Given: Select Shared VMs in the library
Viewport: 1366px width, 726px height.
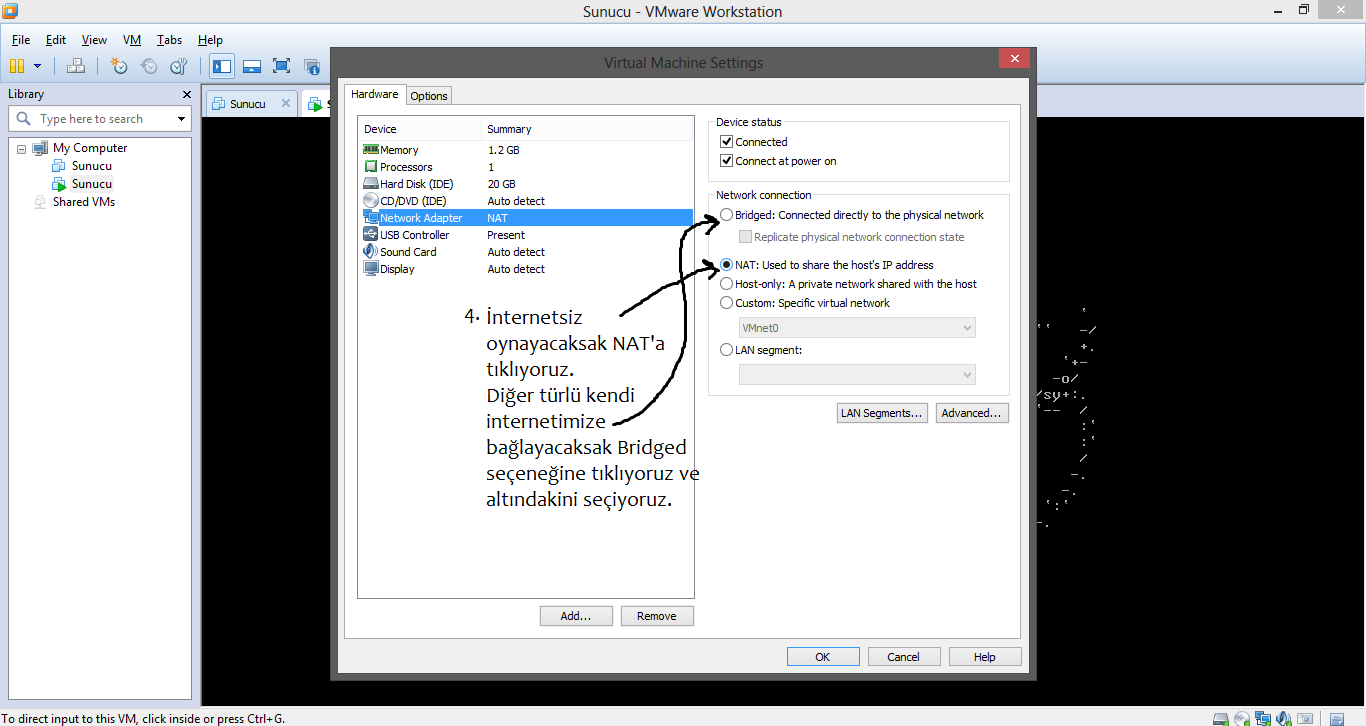Looking at the screenshot, I should click(x=84, y=202).
